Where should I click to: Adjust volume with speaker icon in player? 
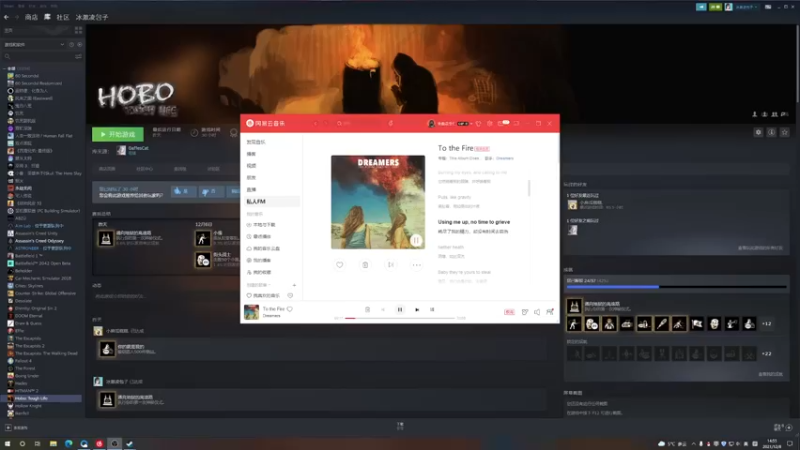tap(537, 312)
